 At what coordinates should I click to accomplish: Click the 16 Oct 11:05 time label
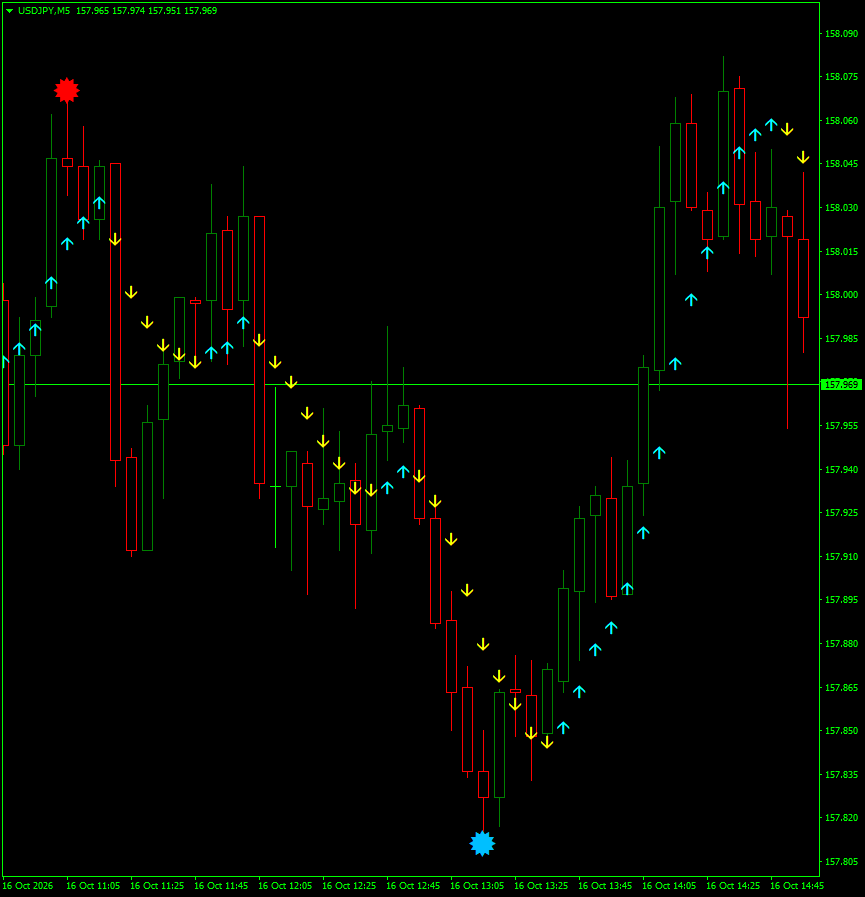pos(93,886)
